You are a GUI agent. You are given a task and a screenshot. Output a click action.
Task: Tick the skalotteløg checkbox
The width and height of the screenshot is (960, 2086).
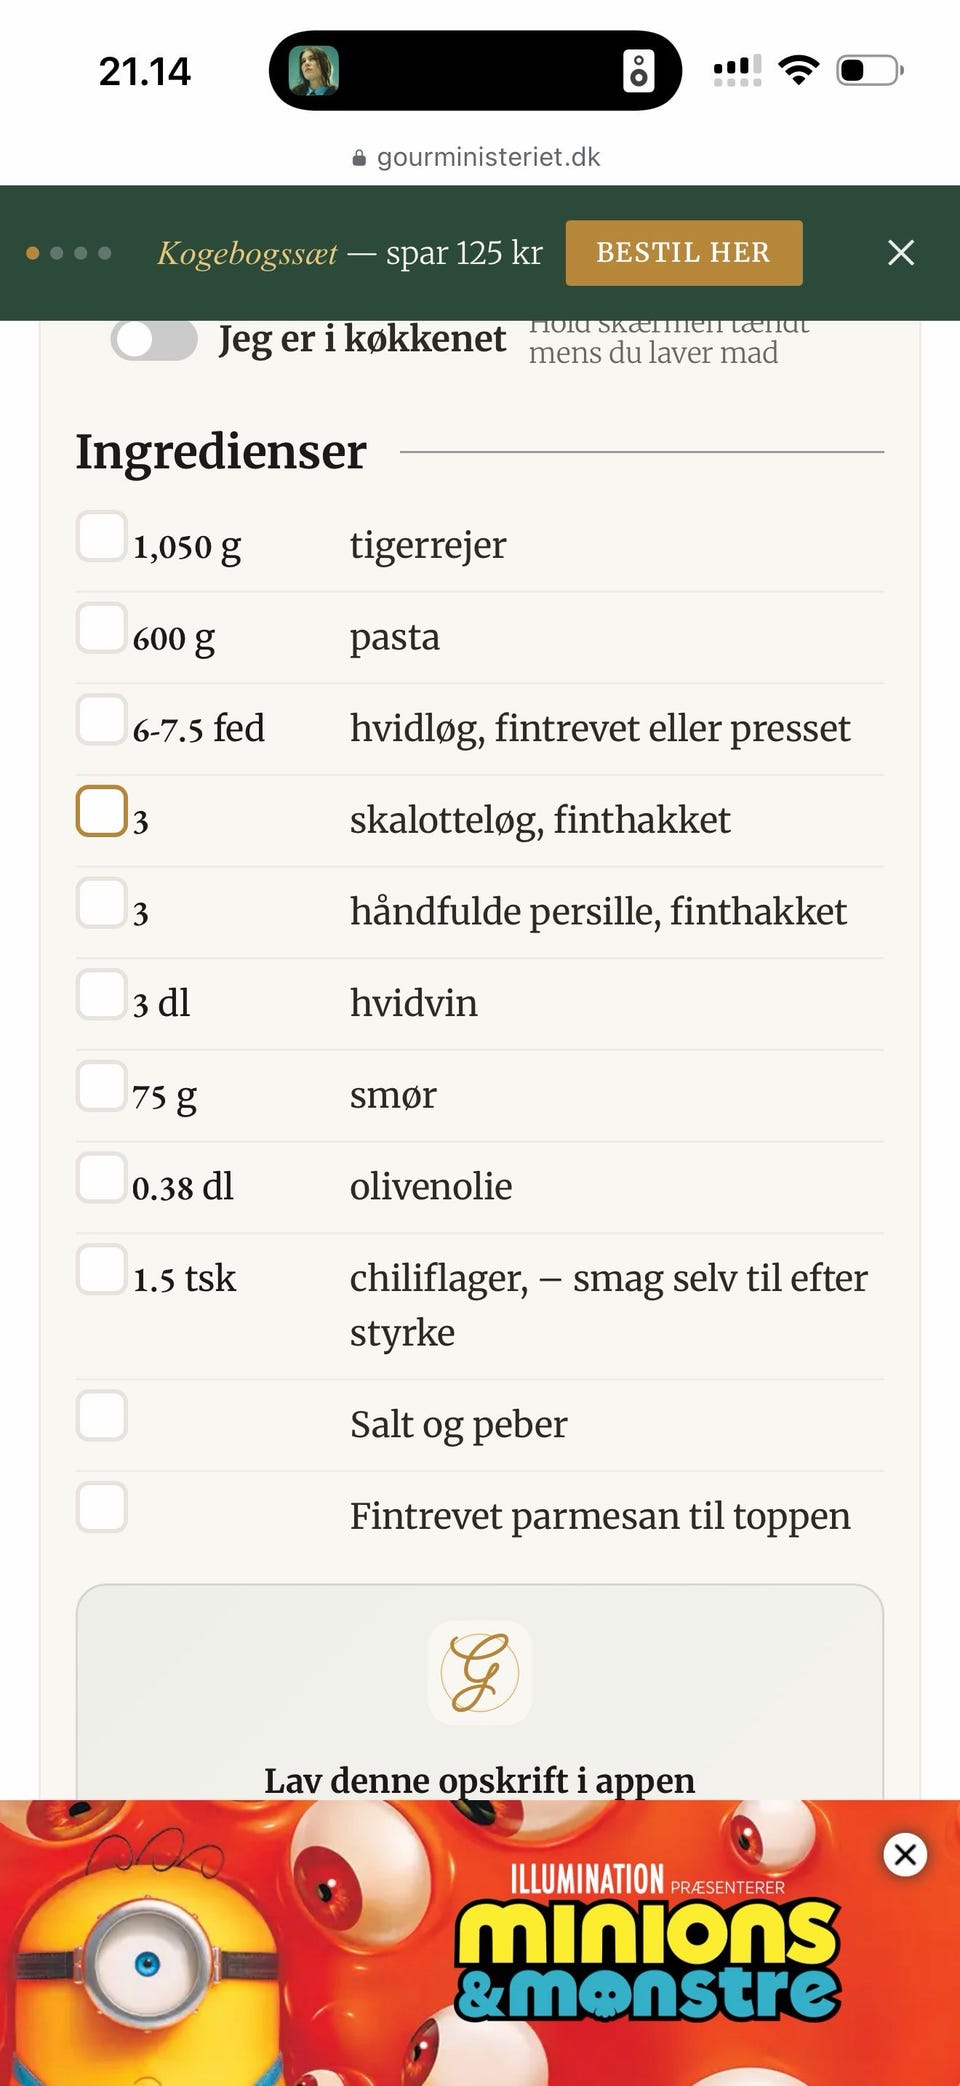(x=102, y=810)
